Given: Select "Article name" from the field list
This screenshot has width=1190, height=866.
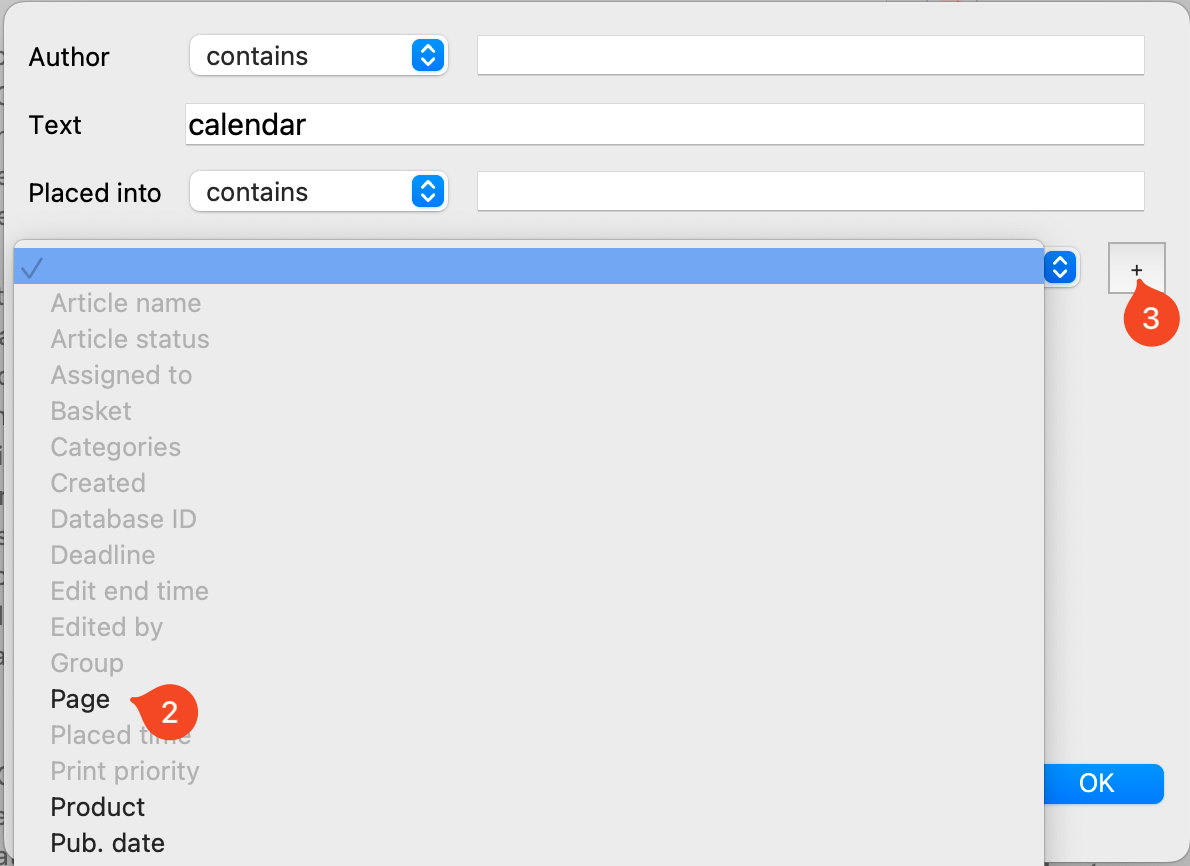Looking at the screenshot, I should coord(125,303).
